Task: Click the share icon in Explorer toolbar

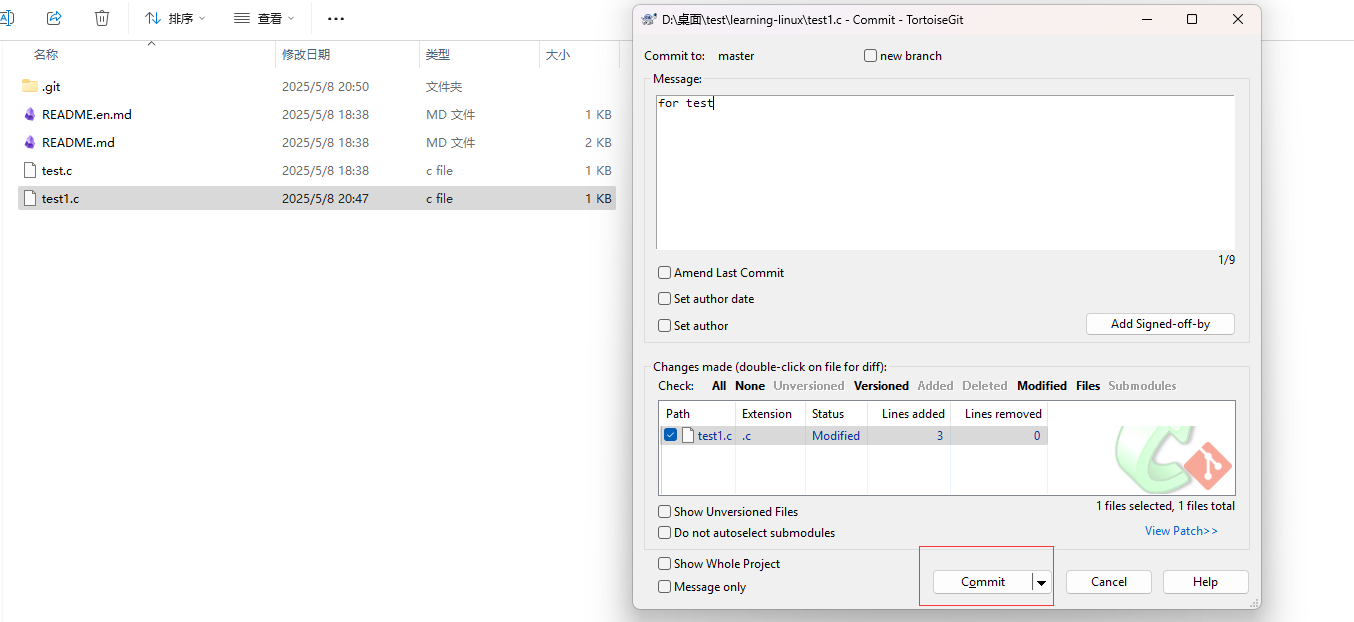Action: (x=54, y=18)
